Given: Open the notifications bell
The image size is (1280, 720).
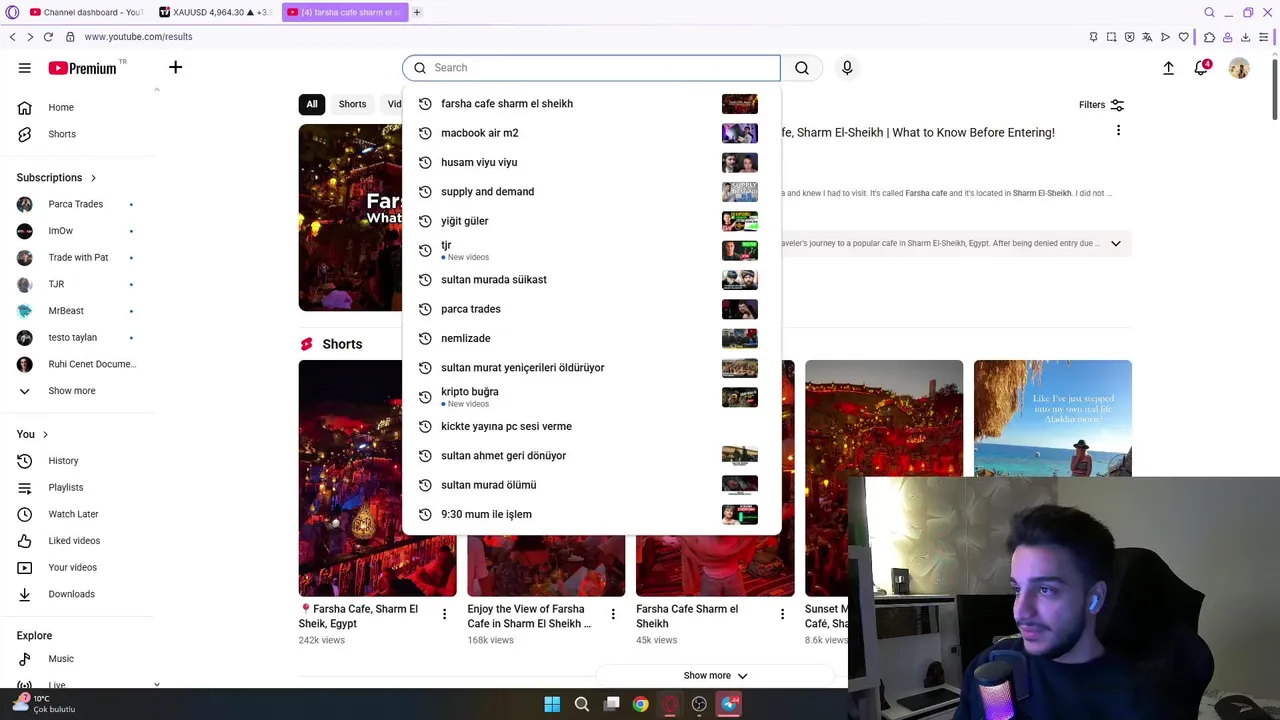Looking at the screenshot, I should [x=1201, y=68].
